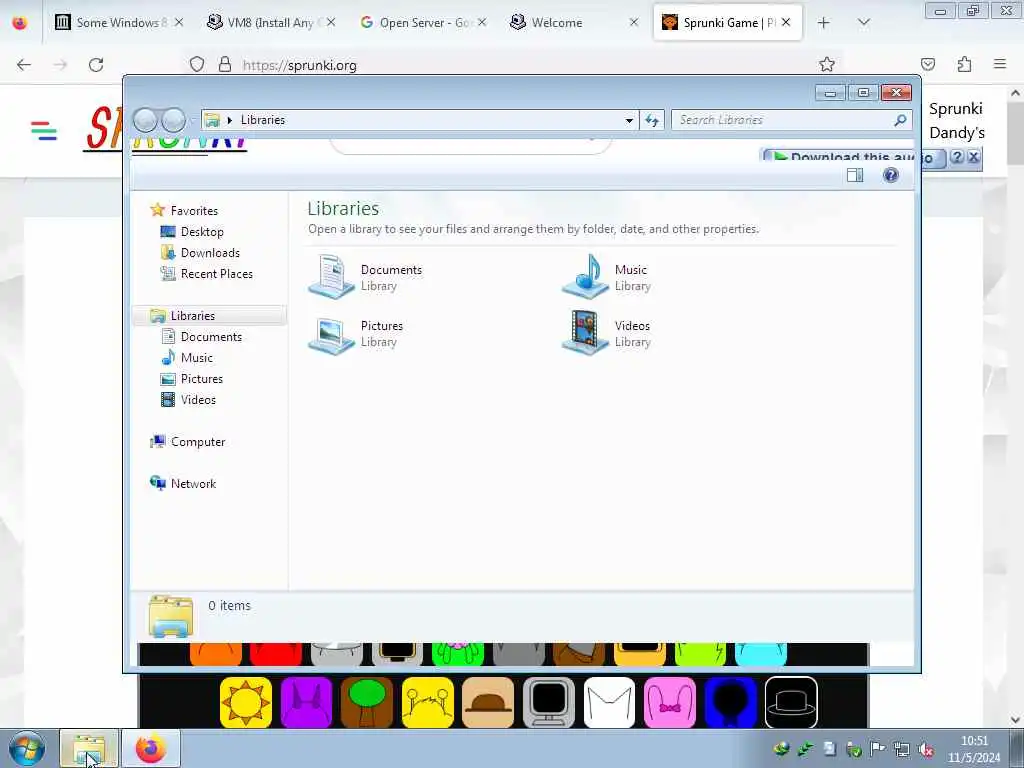This screenshot has height=768, width=1024.
Task: Open the Videos library icon
Action: [x=586, y=332]
